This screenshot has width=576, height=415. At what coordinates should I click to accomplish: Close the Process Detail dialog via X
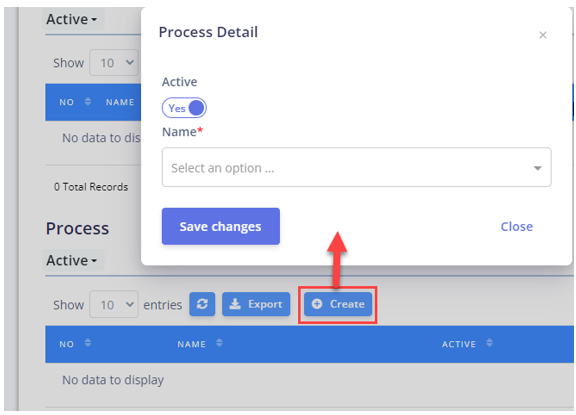click(x=543, y=35)
